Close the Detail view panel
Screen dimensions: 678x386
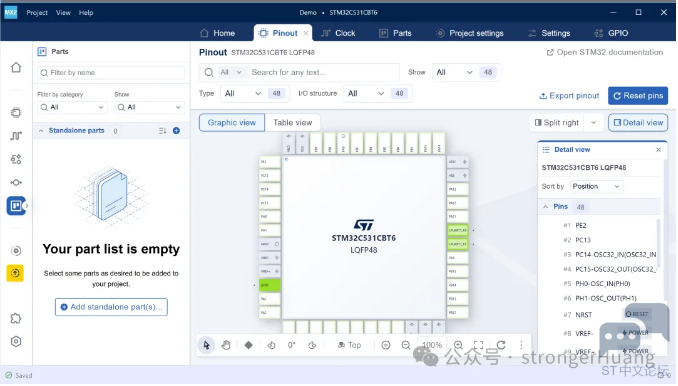pos(659,150)
